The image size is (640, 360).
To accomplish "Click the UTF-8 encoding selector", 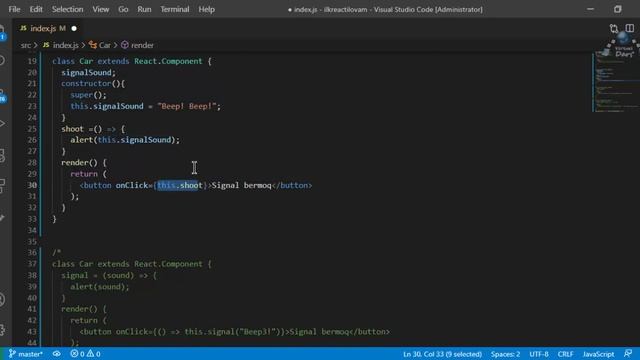I will [539, 354].
